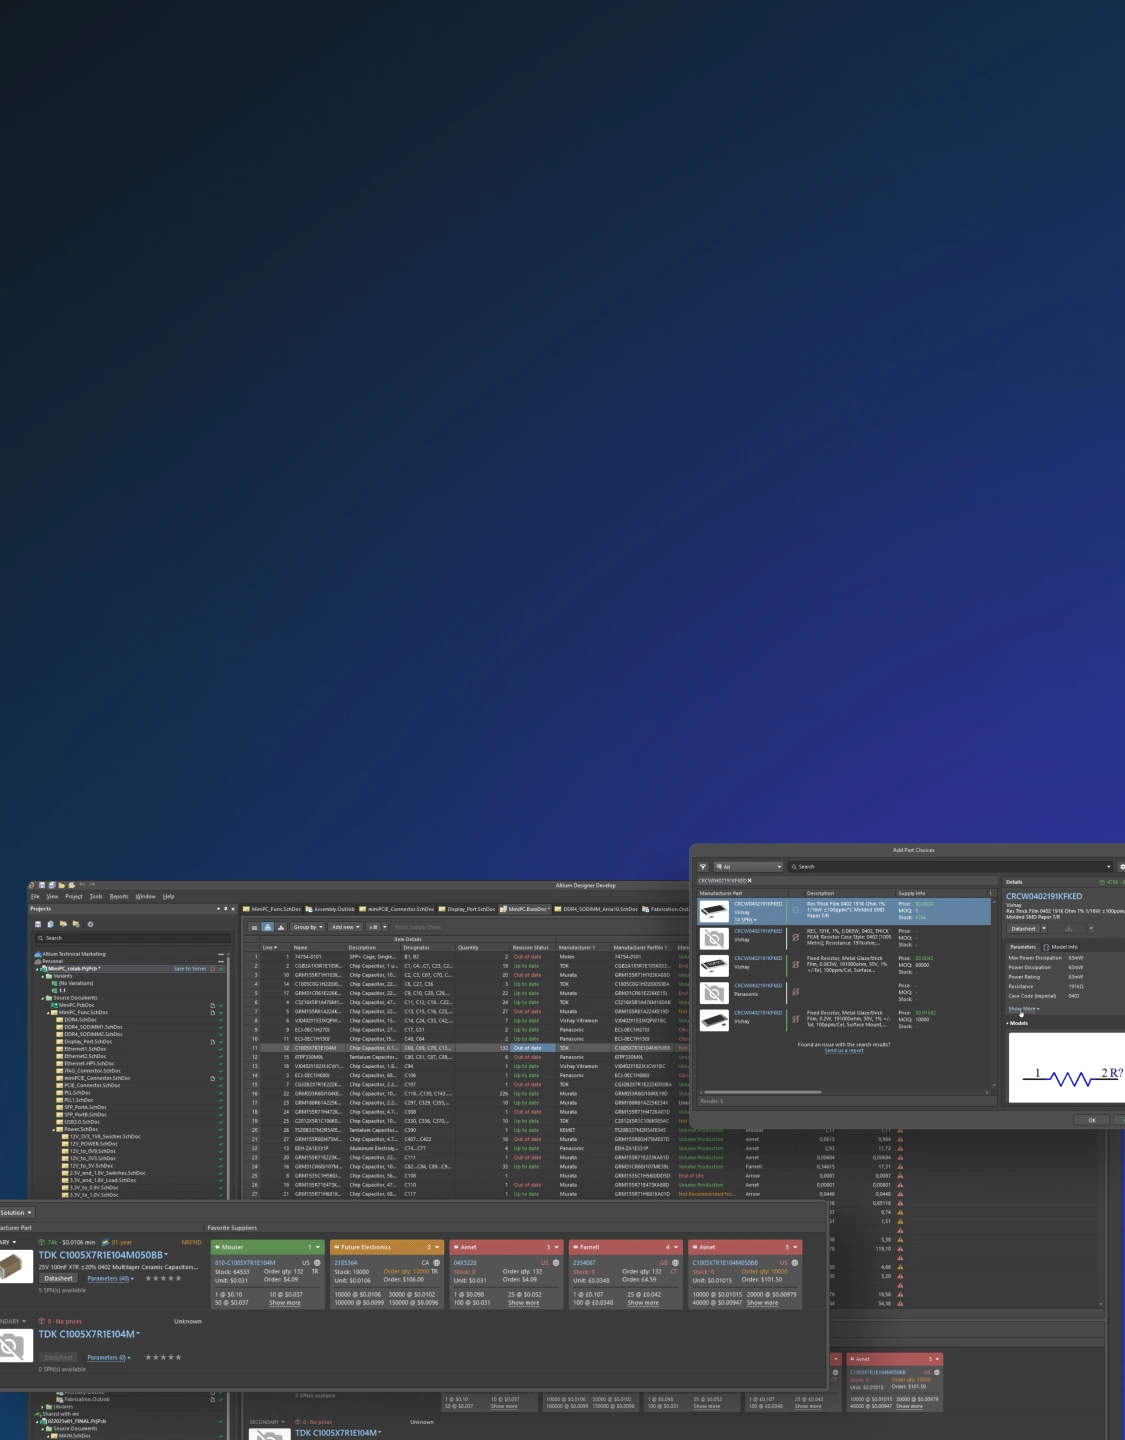This screenshot has height=1440, width=1125.
Task: Click the Add Part Choices search field
Action: pos(948,867)
